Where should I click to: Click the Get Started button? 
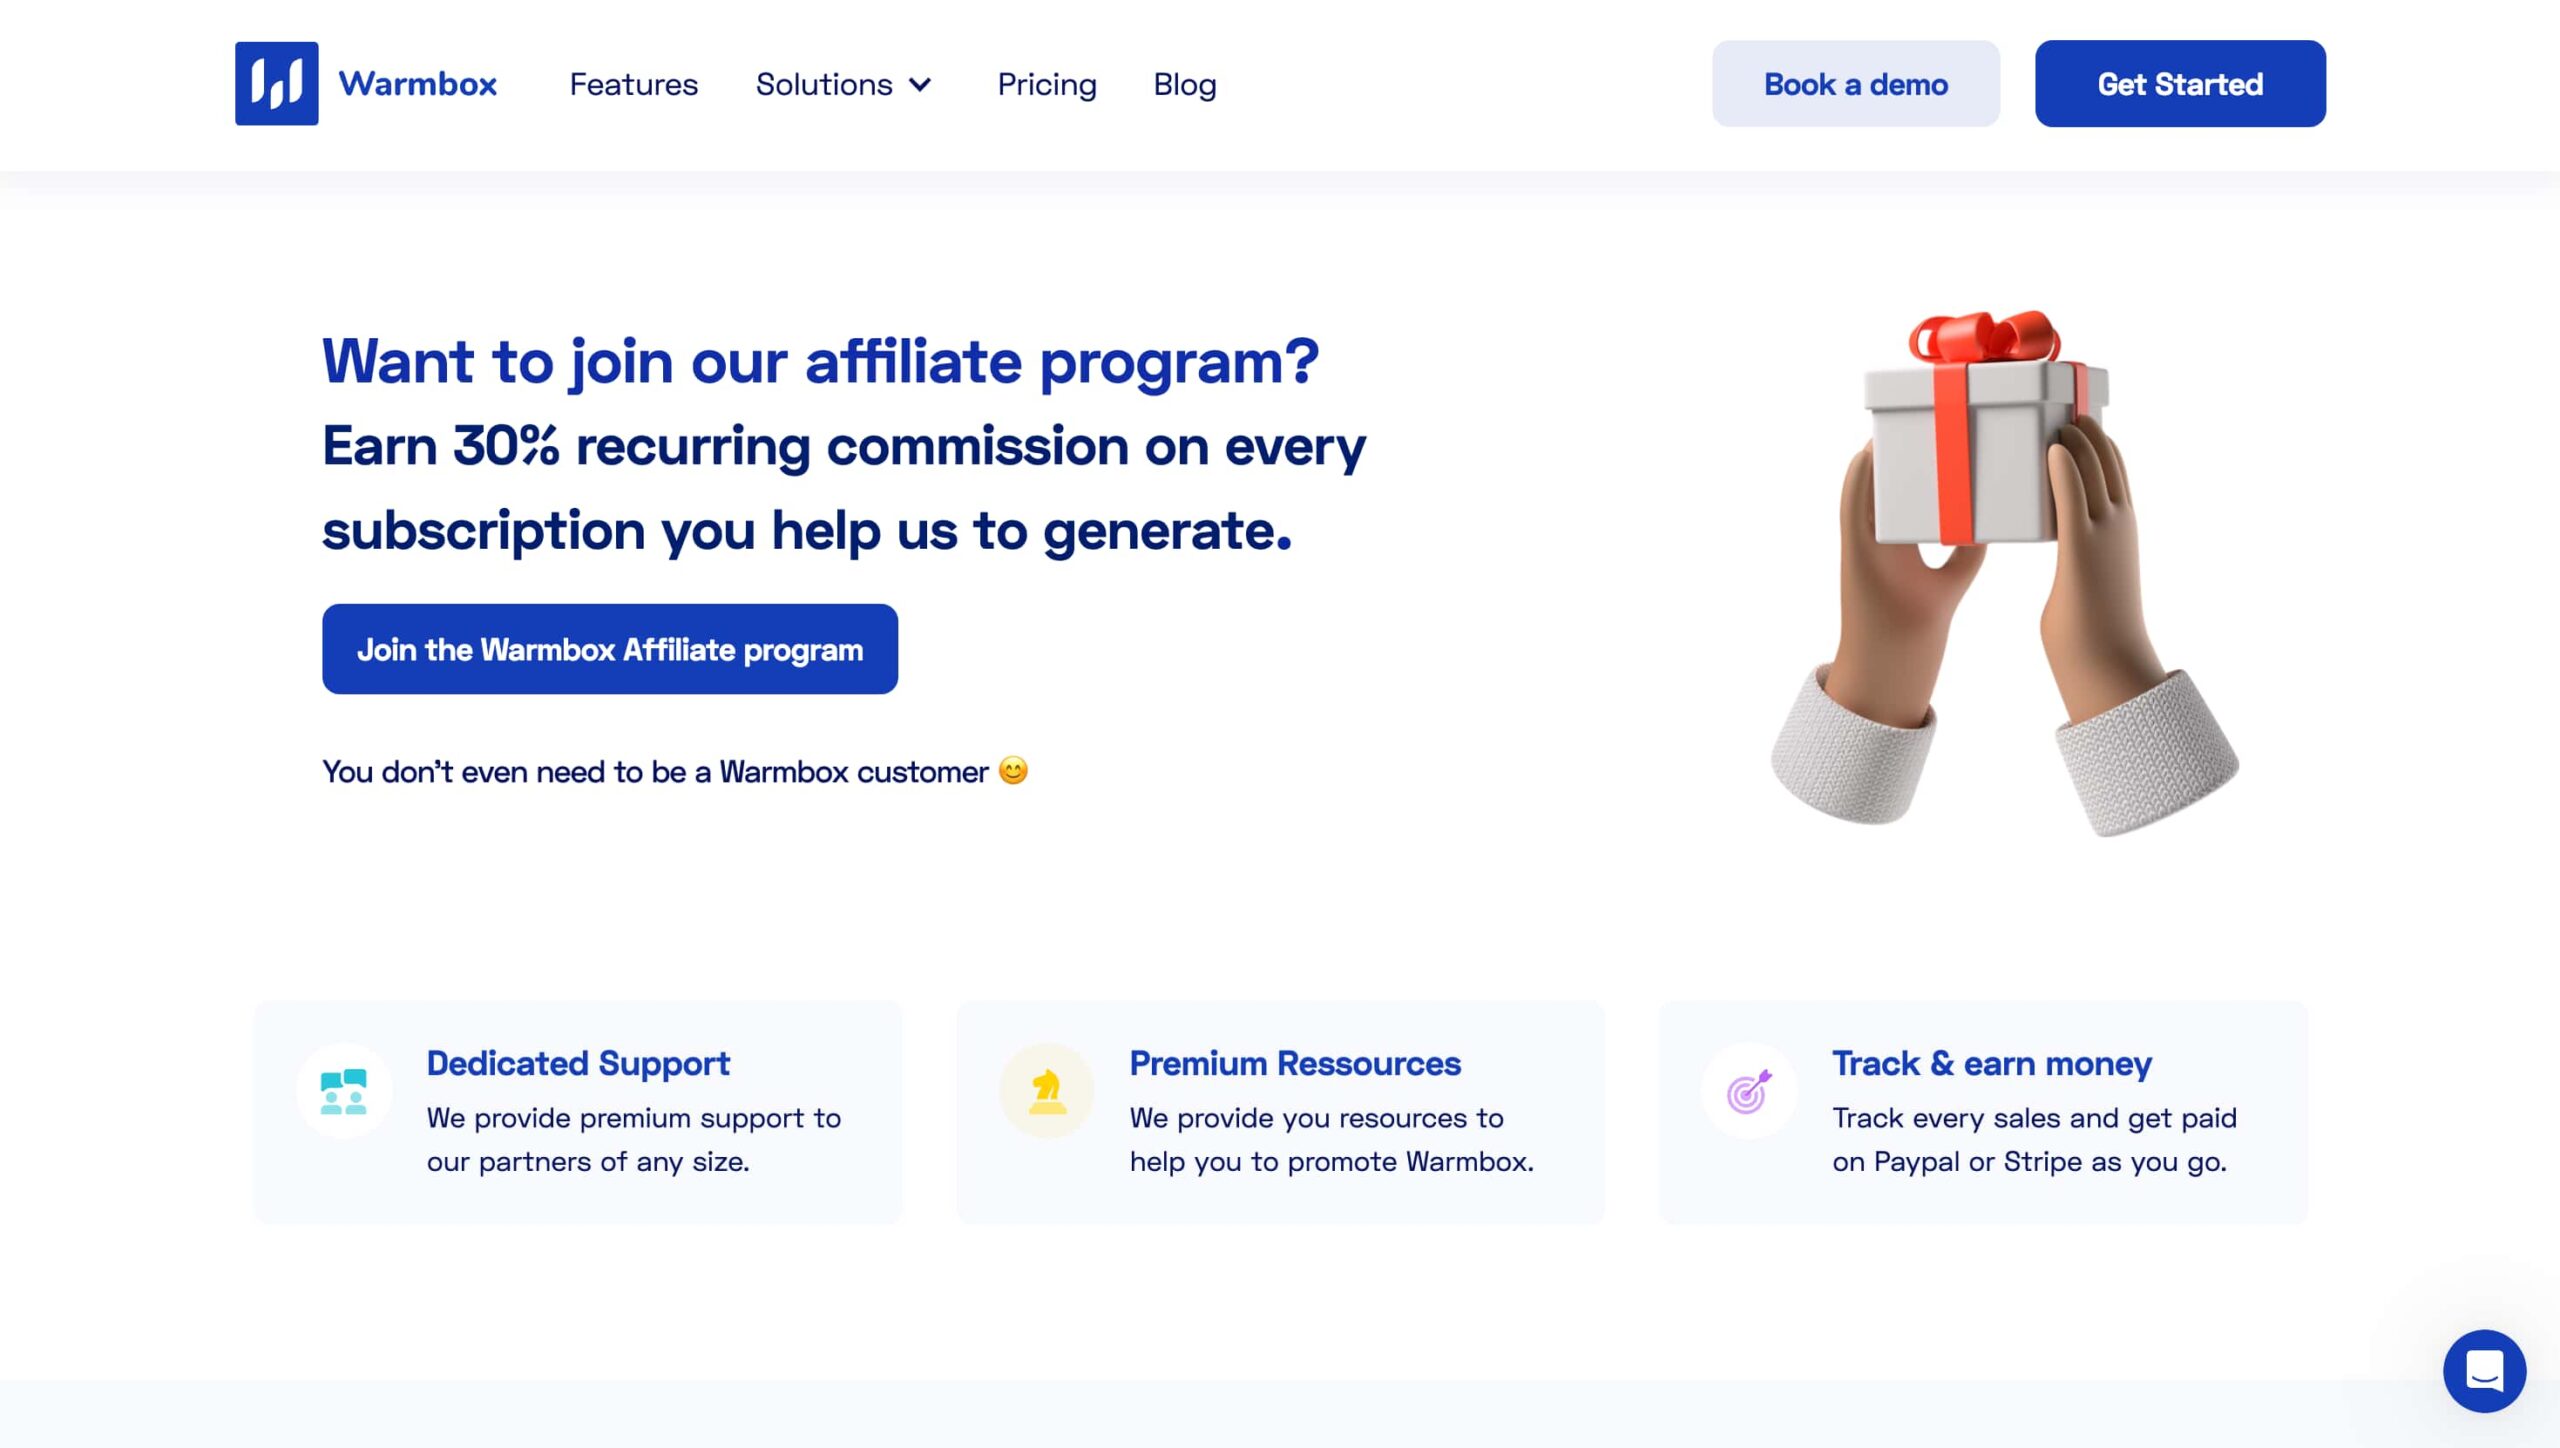coord(2180,84)
